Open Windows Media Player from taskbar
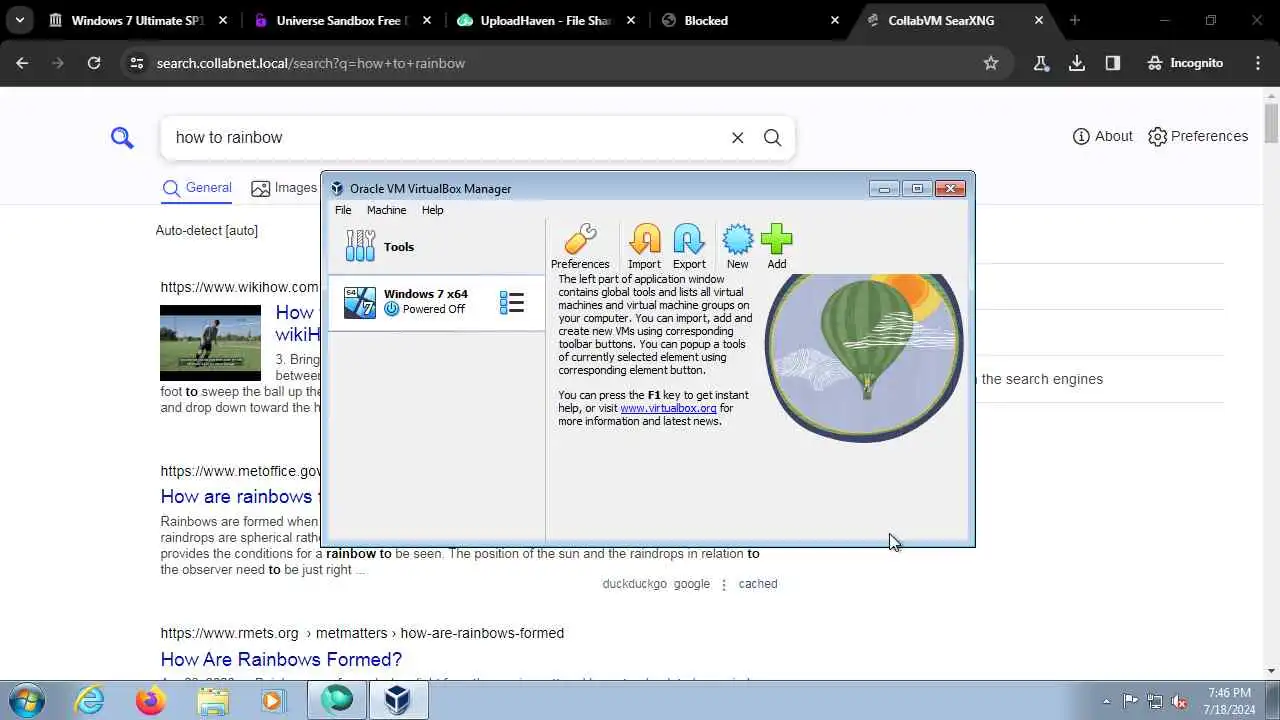 pos(273,700)
